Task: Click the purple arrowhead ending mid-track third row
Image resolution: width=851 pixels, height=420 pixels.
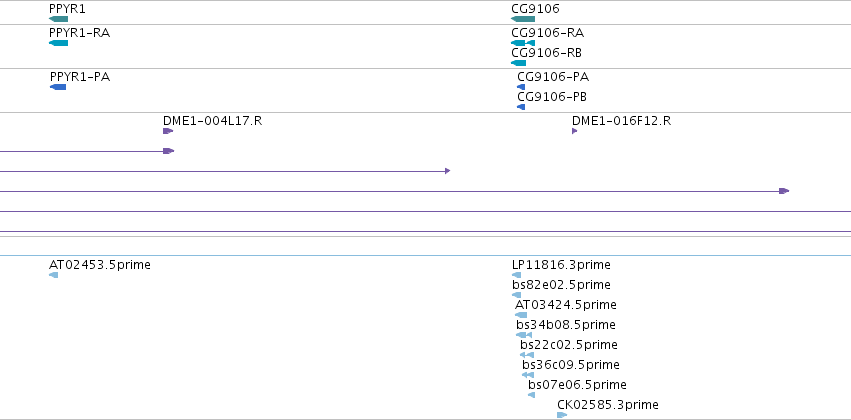Action: point(448,171)
